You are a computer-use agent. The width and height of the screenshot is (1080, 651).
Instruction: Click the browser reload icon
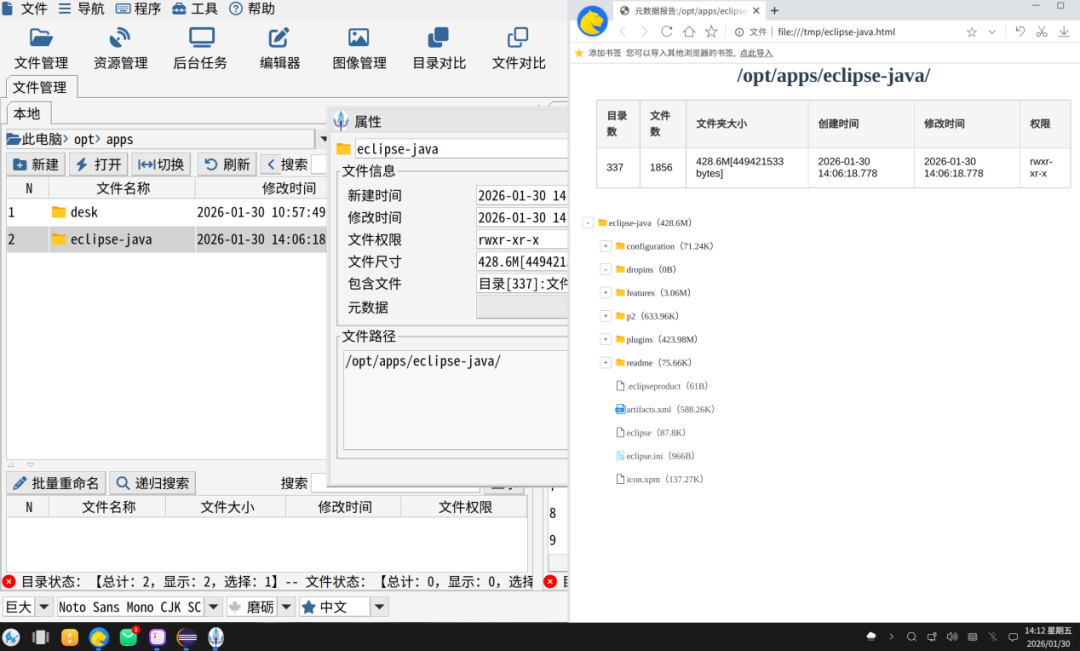pyautogui.click(x=667, y=32)
